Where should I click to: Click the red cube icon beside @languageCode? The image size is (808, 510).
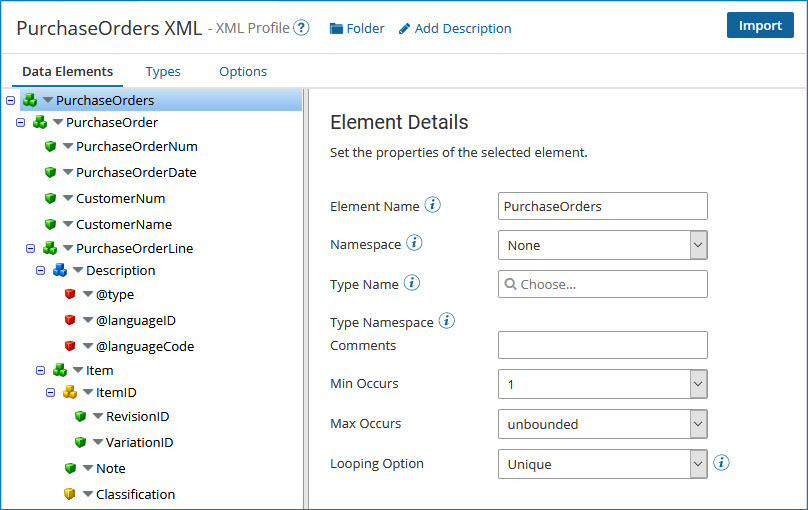70,346
